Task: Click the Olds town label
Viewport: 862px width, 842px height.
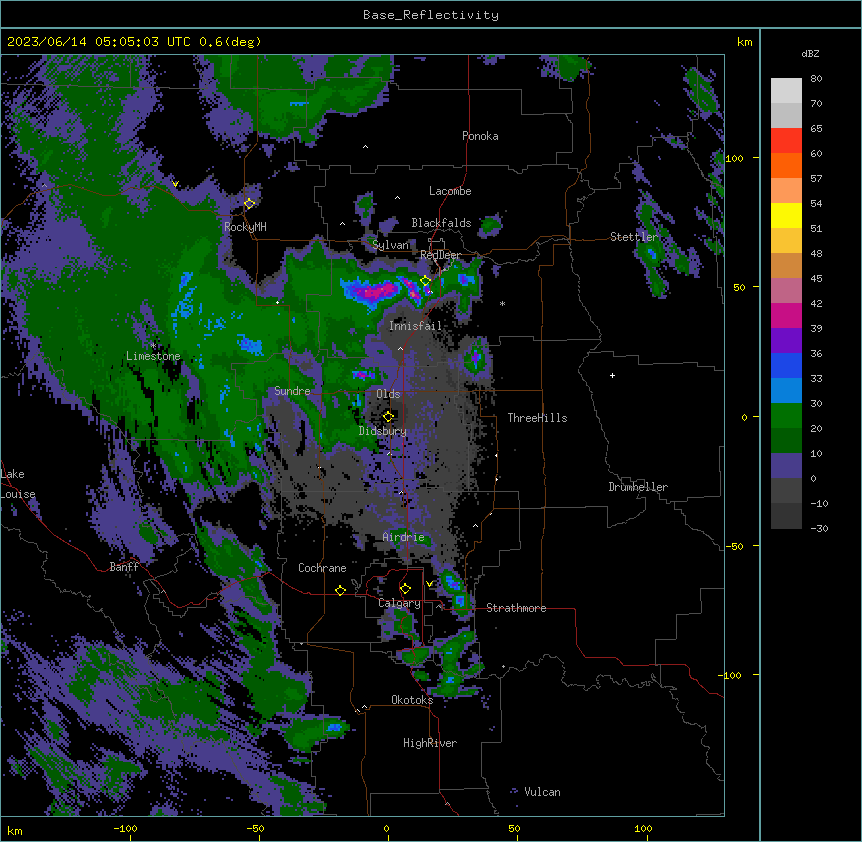Action: coord(388,394)
